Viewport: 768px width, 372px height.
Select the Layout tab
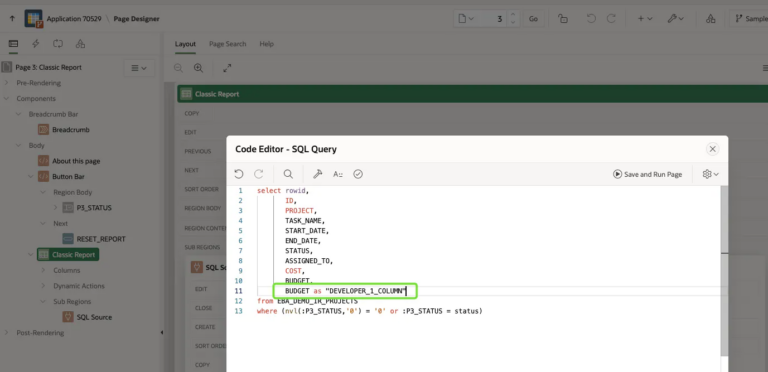pyautogui.click(x=185, y=44)
